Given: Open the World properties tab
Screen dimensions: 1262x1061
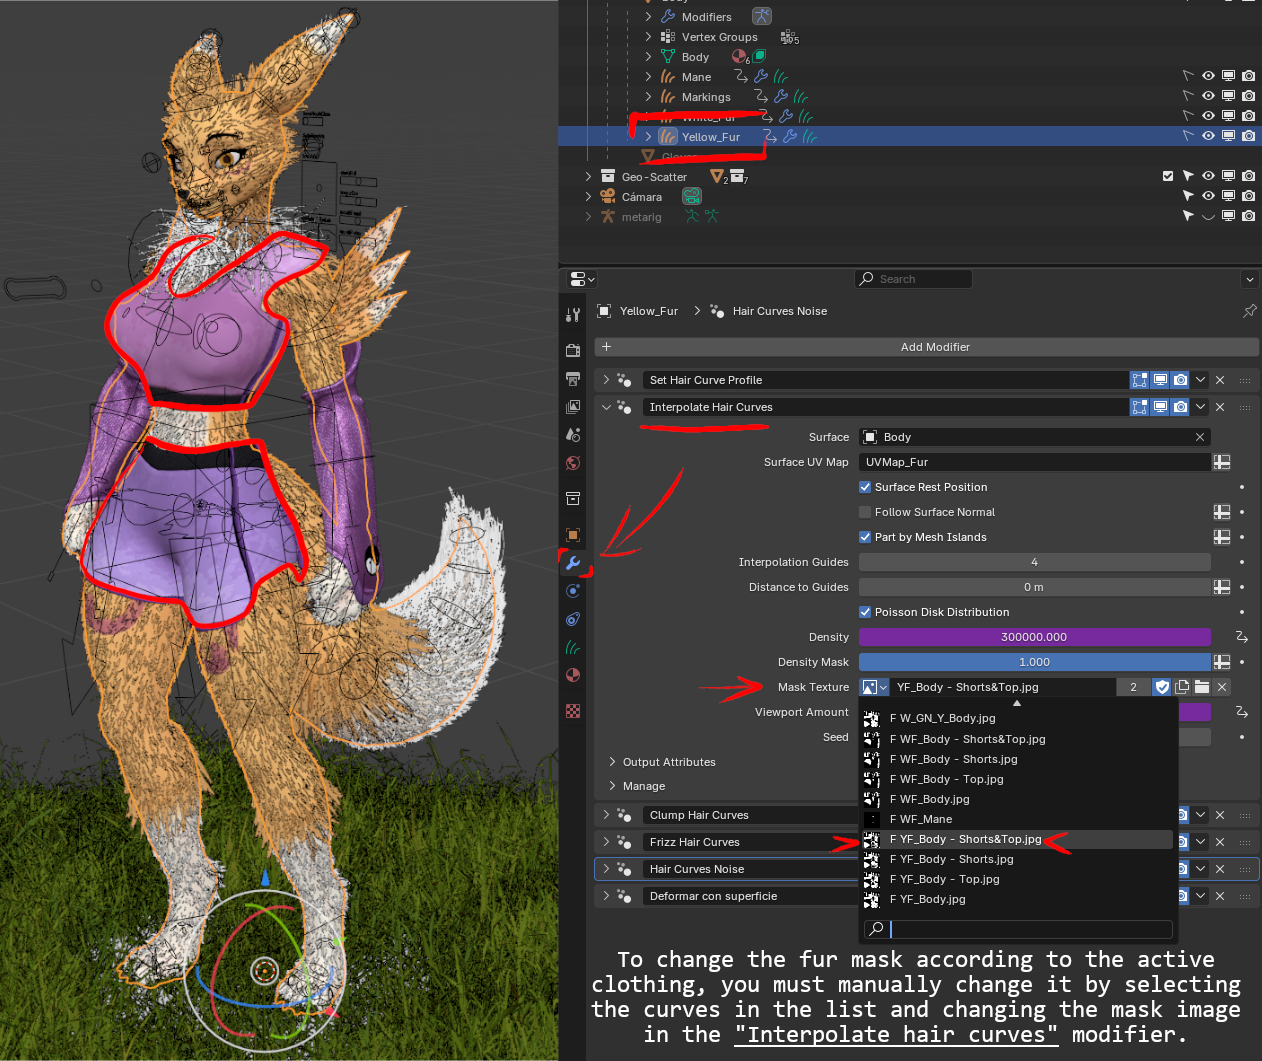Looking at the screenshot, I should [x=573, y=463].
